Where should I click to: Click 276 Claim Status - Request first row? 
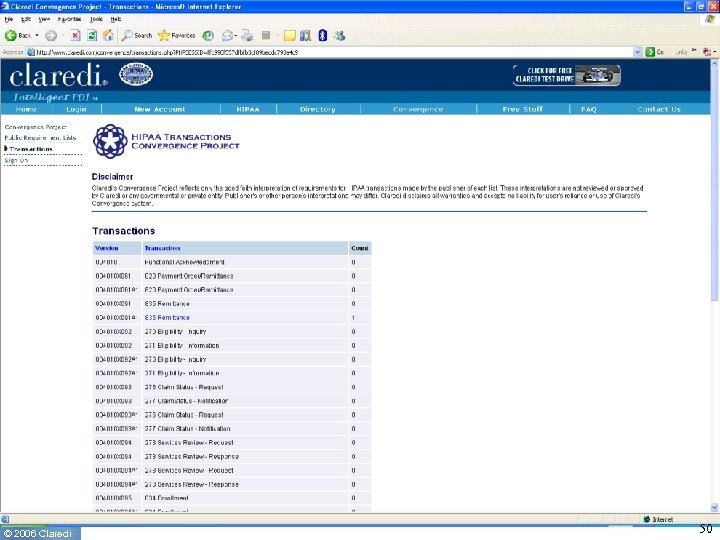(x=184, y=387)
